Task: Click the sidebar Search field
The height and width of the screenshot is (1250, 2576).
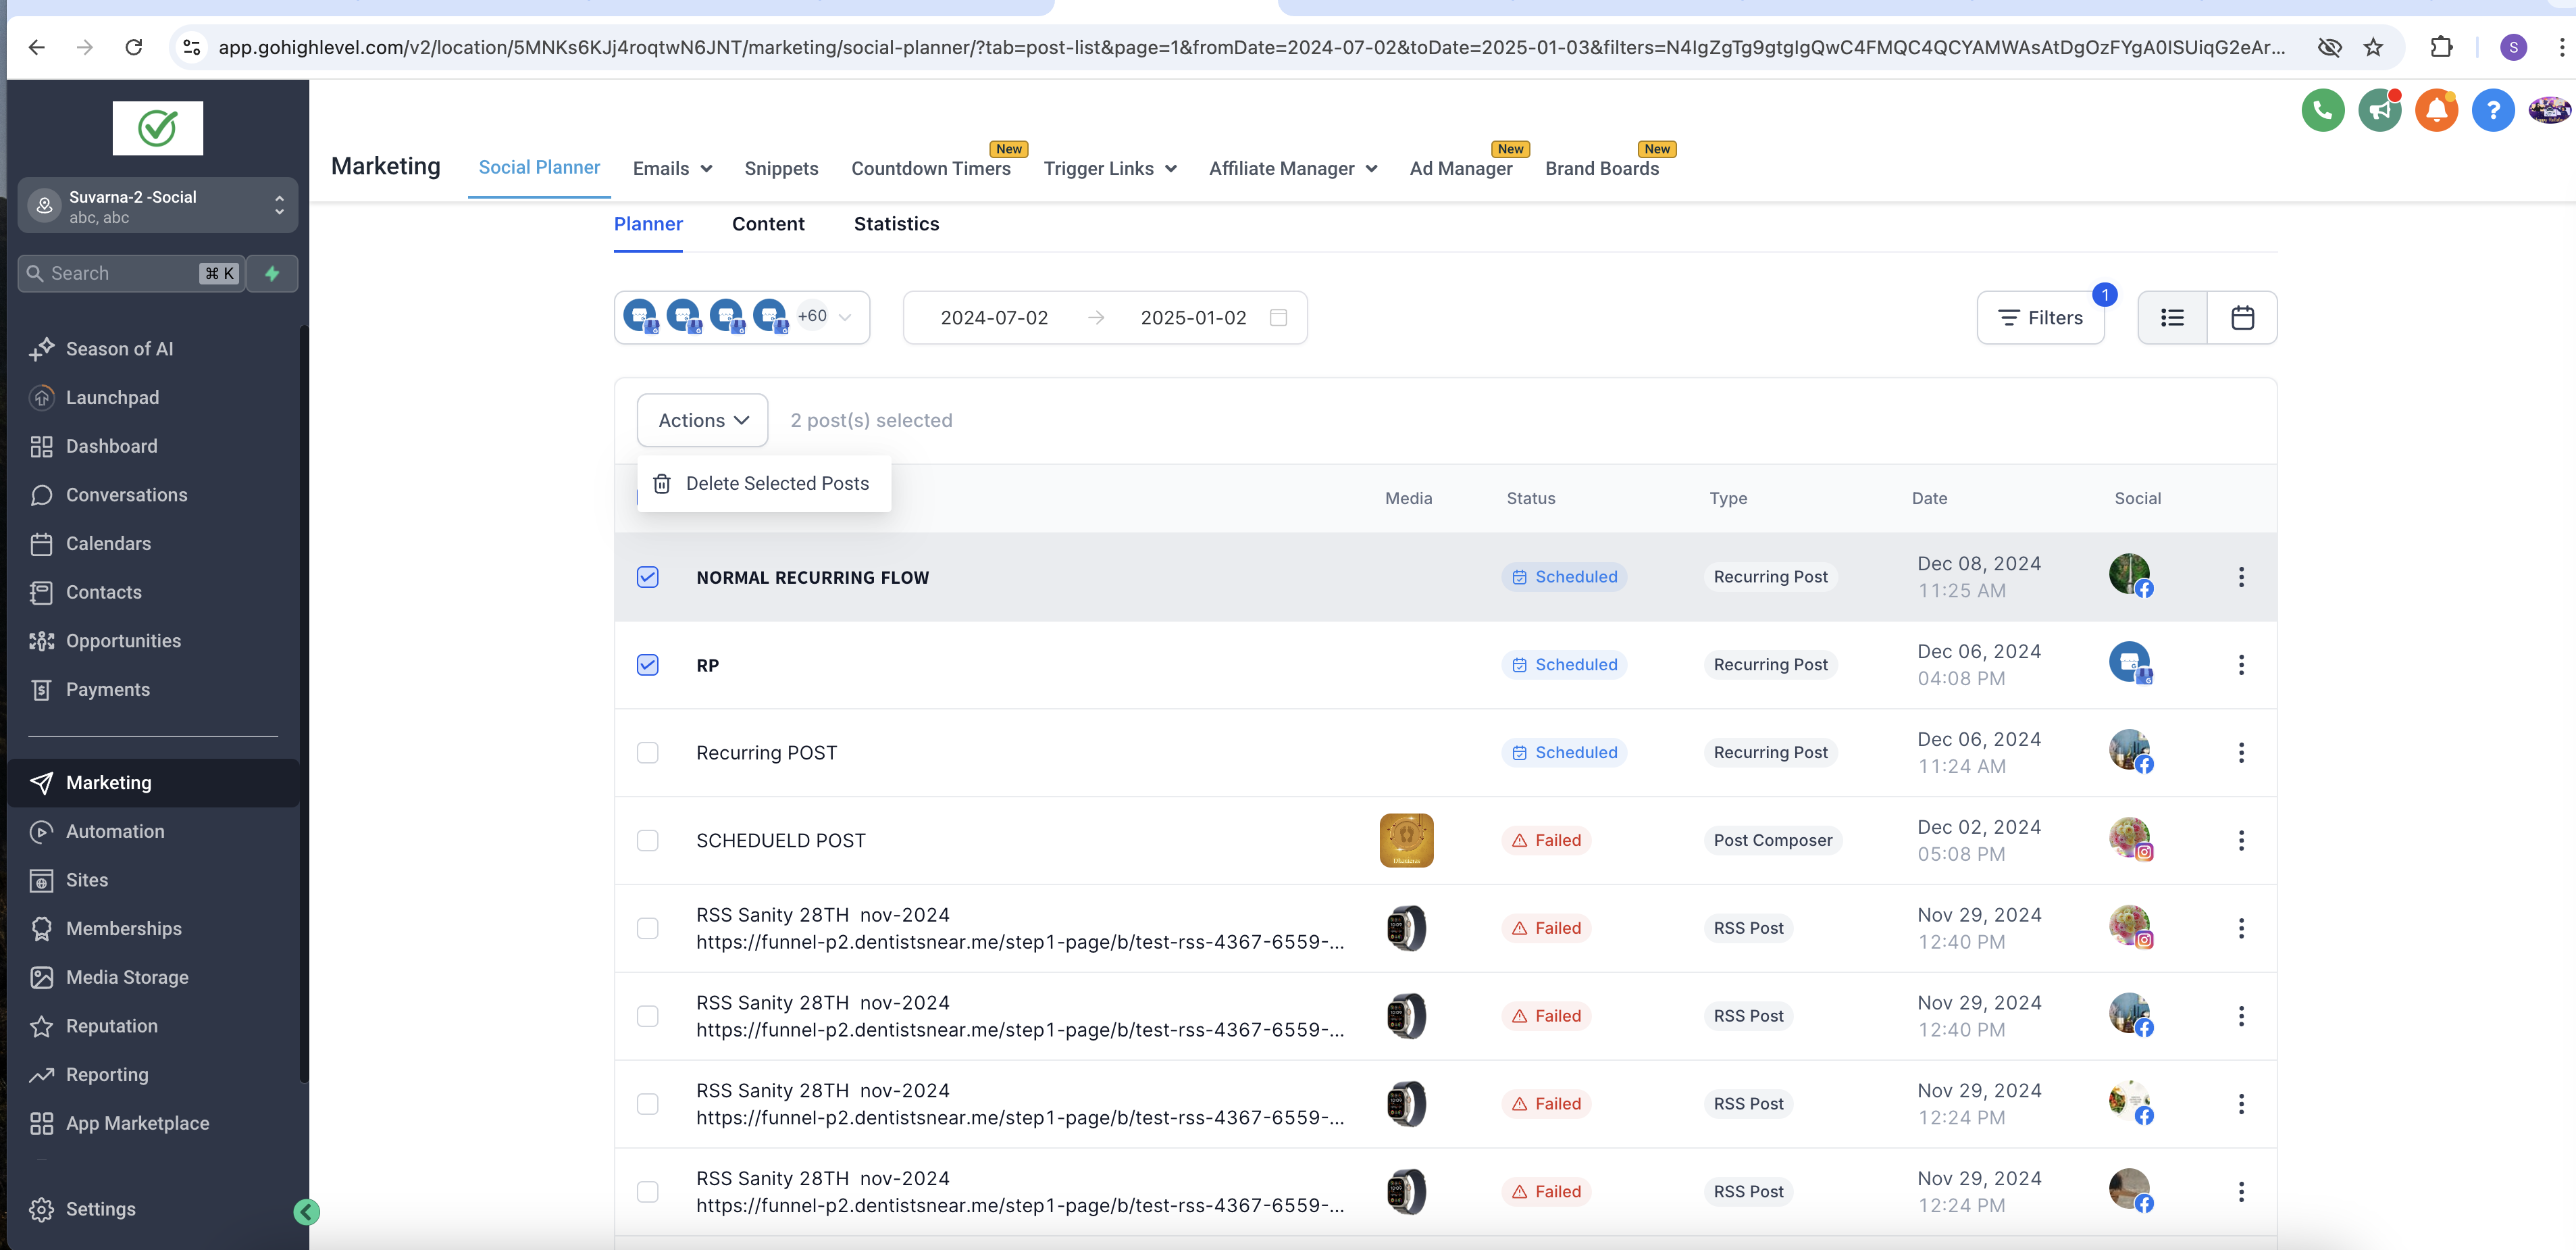Action: (x=131, y=273)
